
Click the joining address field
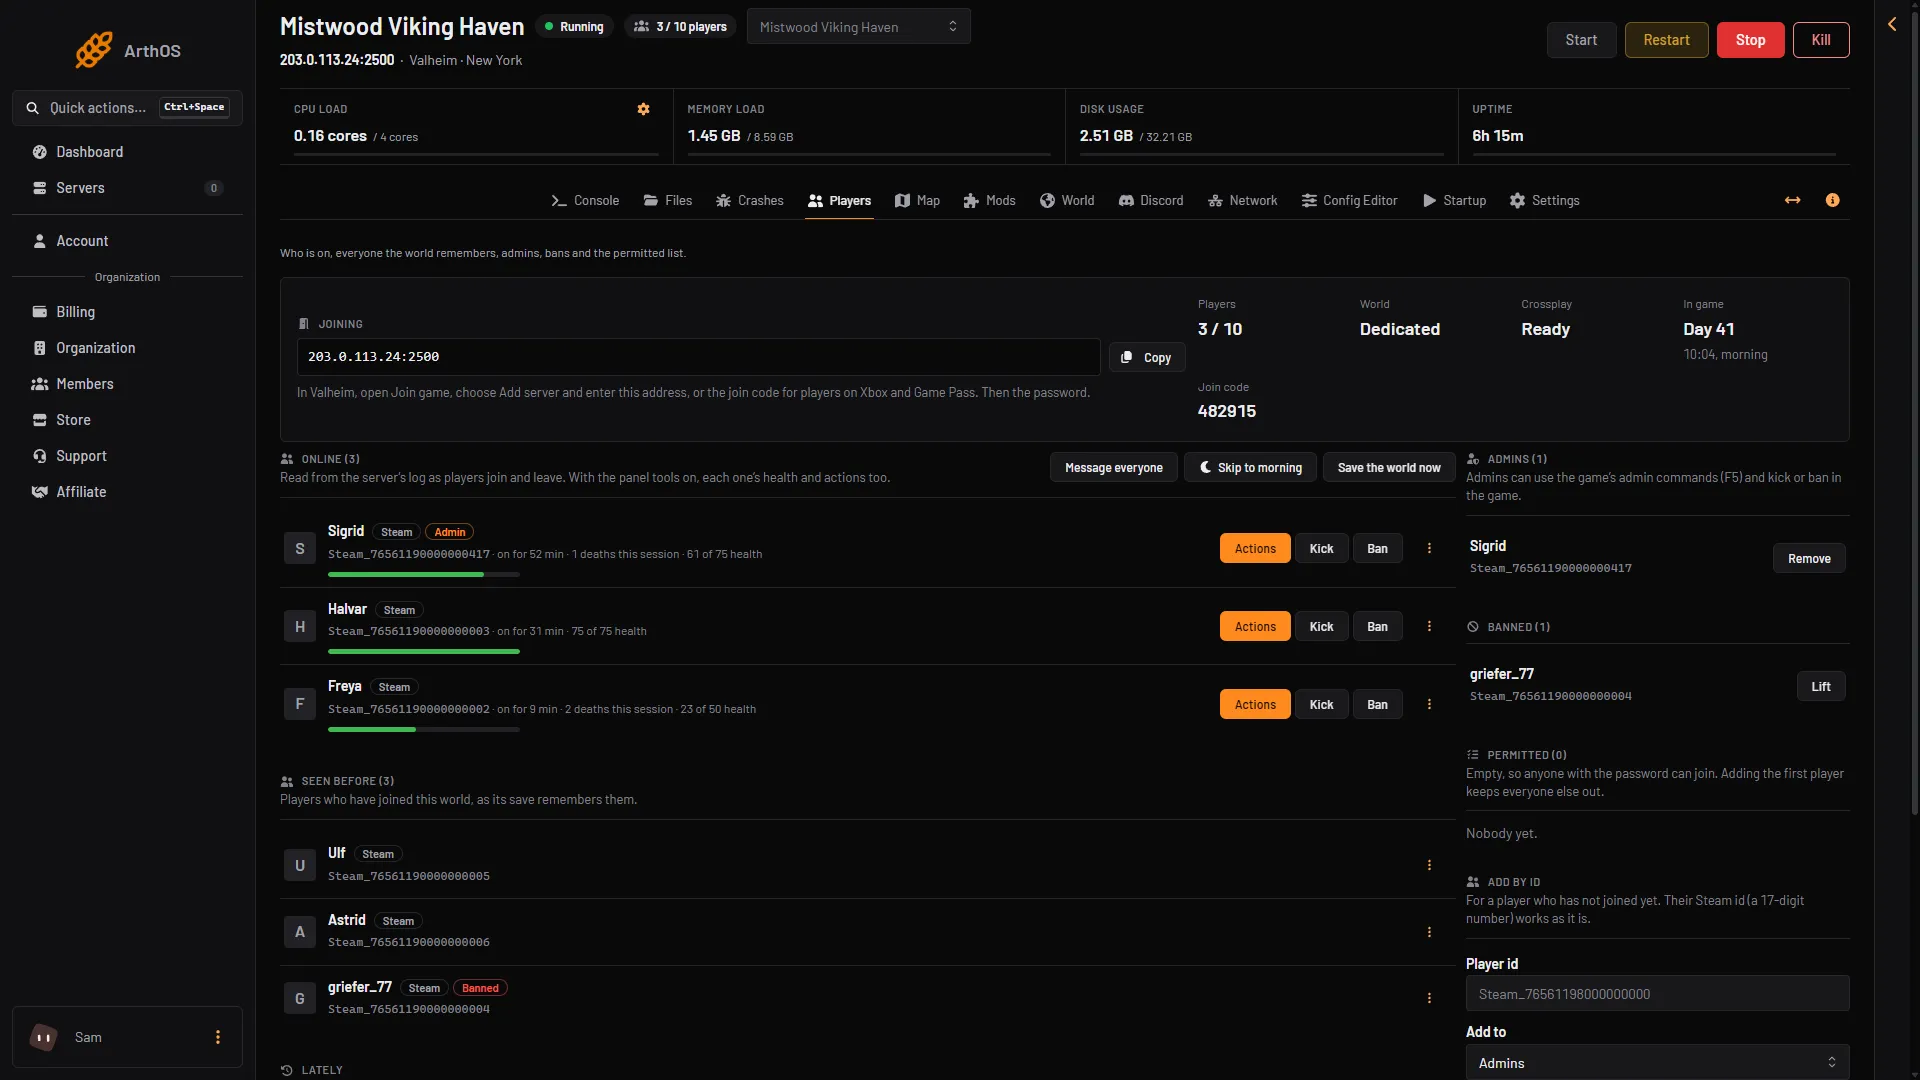pyautogui.click(x=698, y=357)
